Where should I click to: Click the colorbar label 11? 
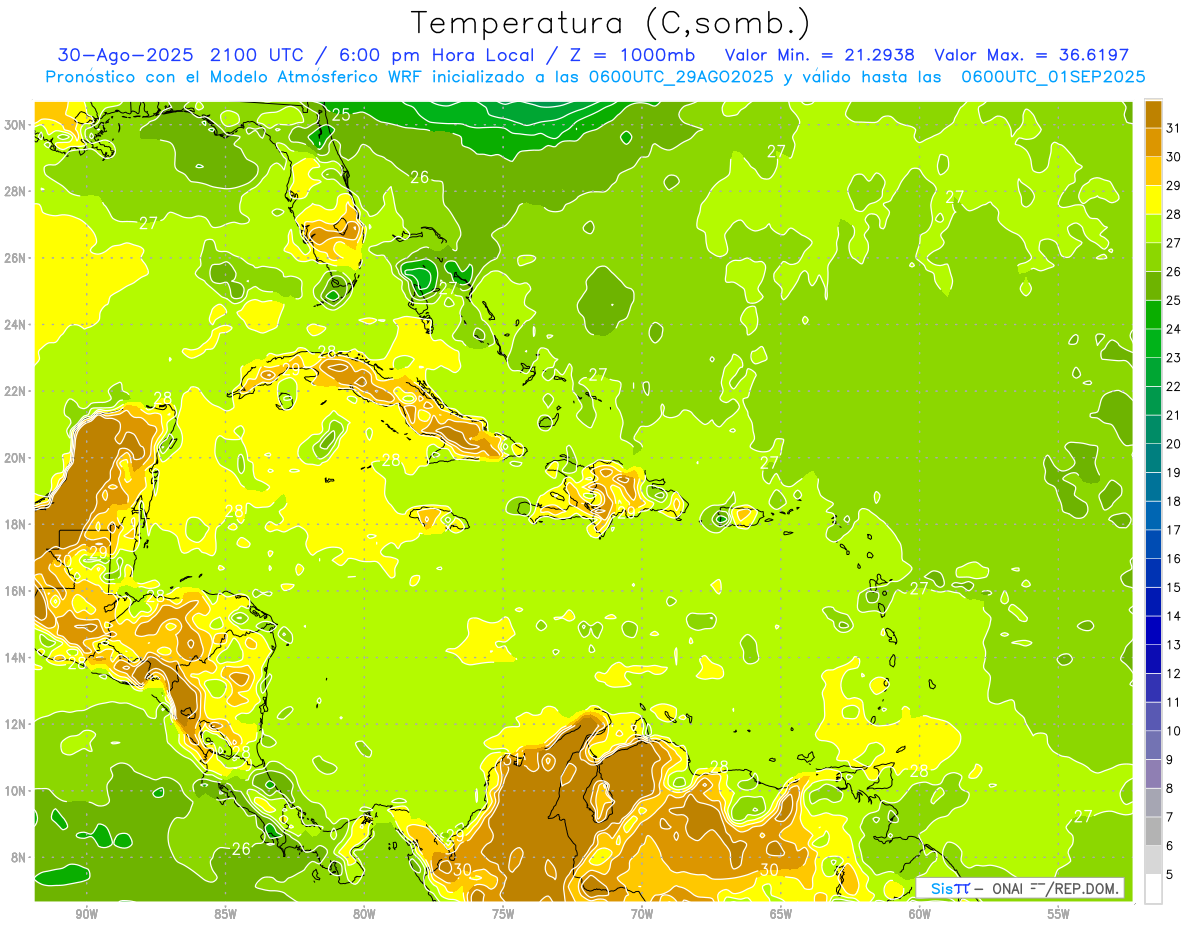tap(1174, 702)
